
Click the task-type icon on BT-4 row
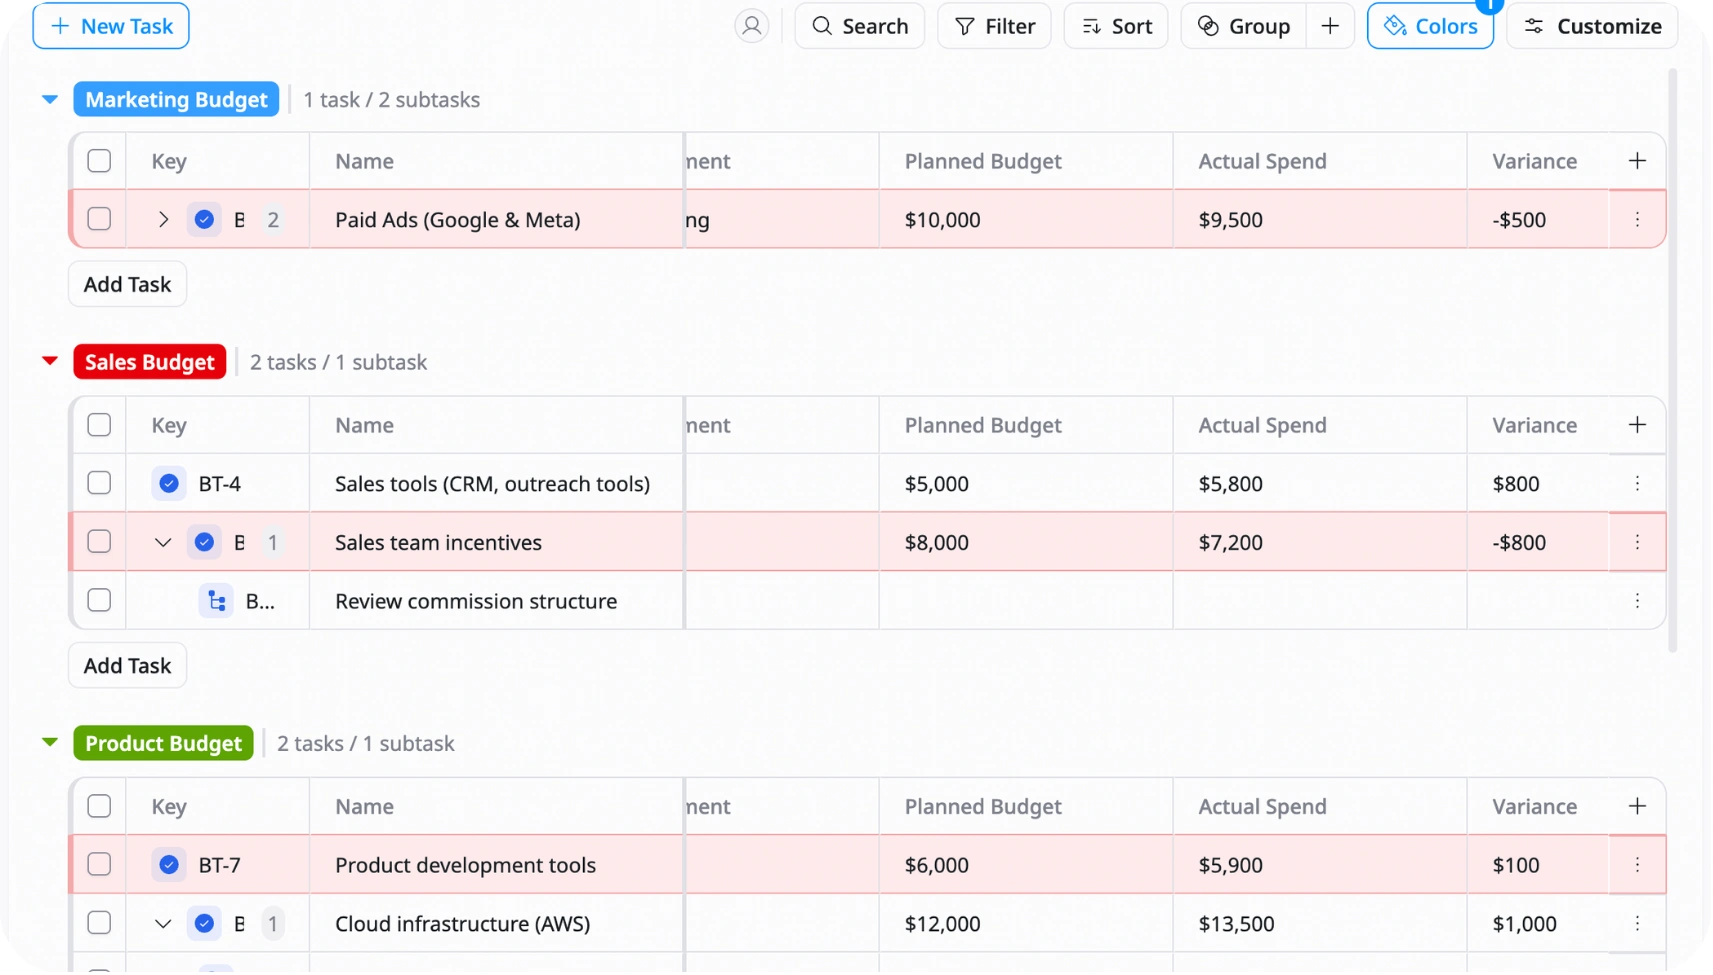(169, 483)
